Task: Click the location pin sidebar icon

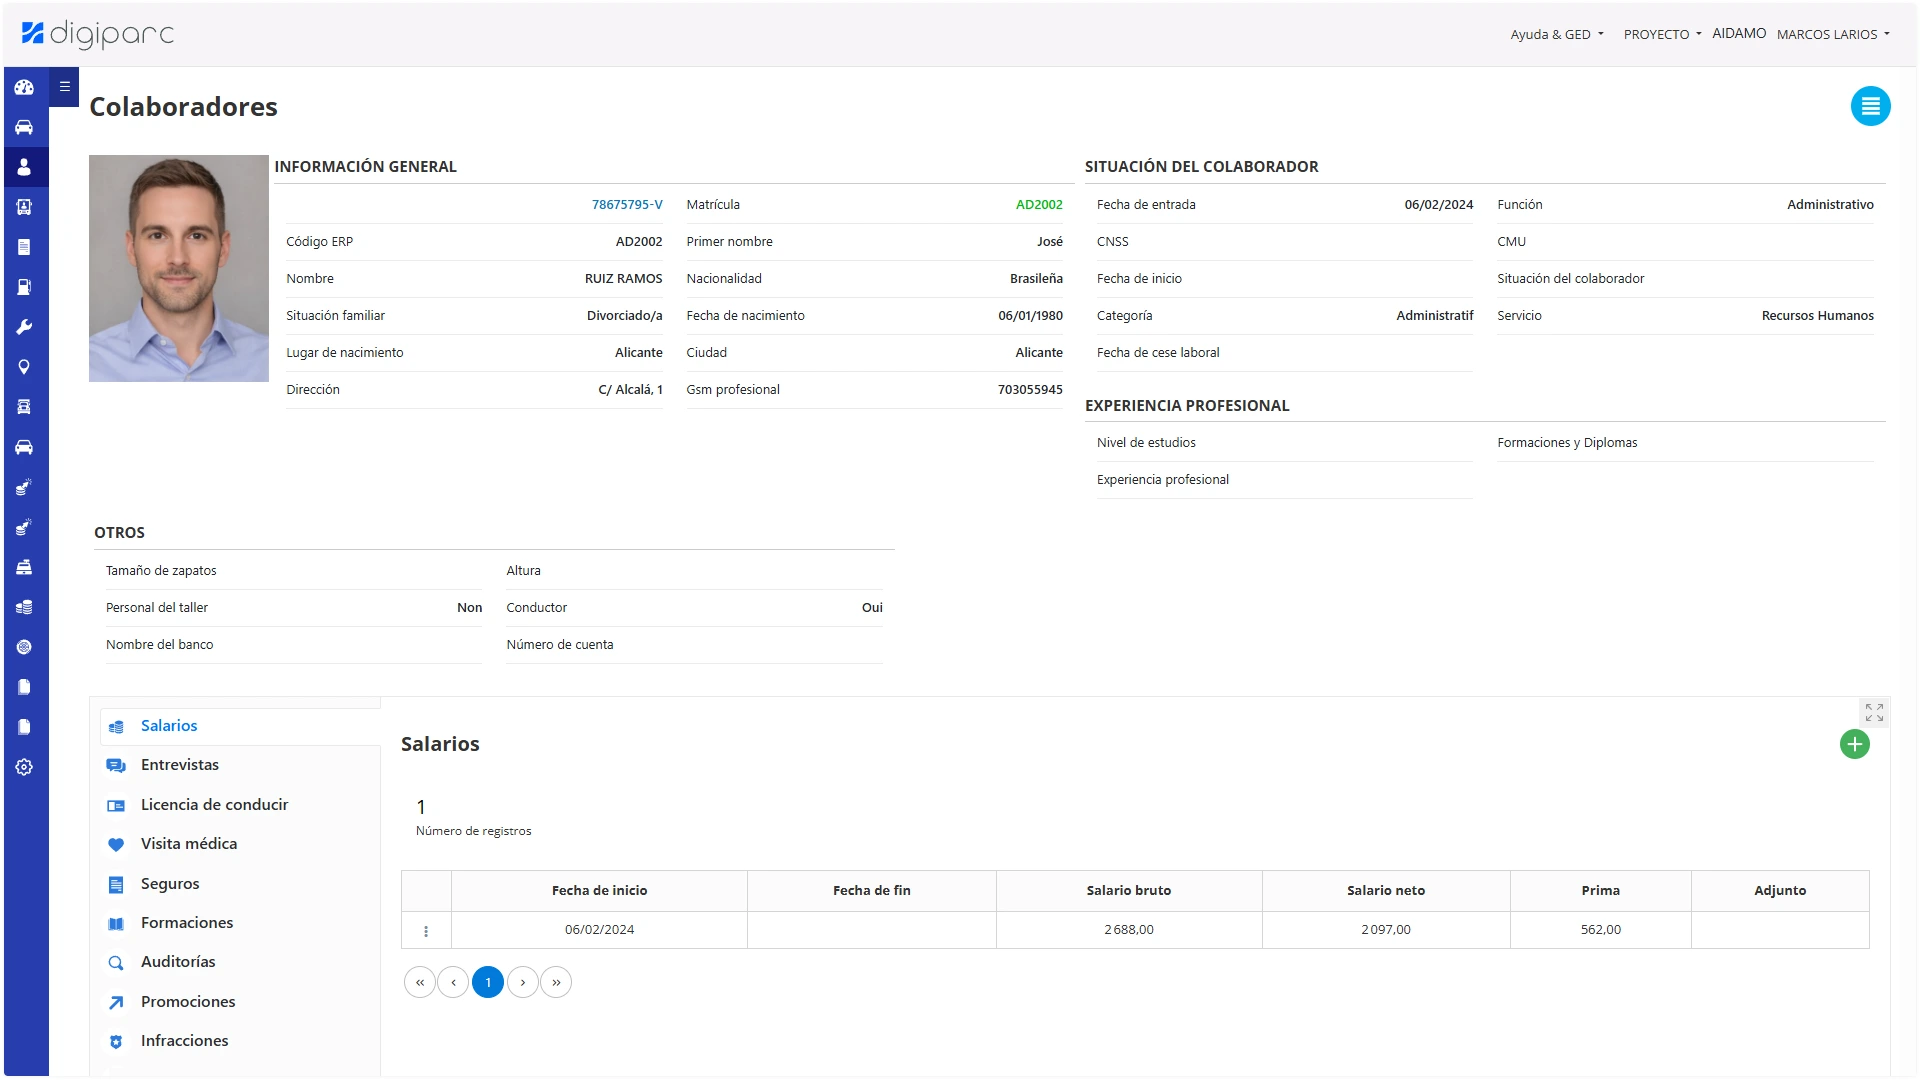Action: pos(24,367)
